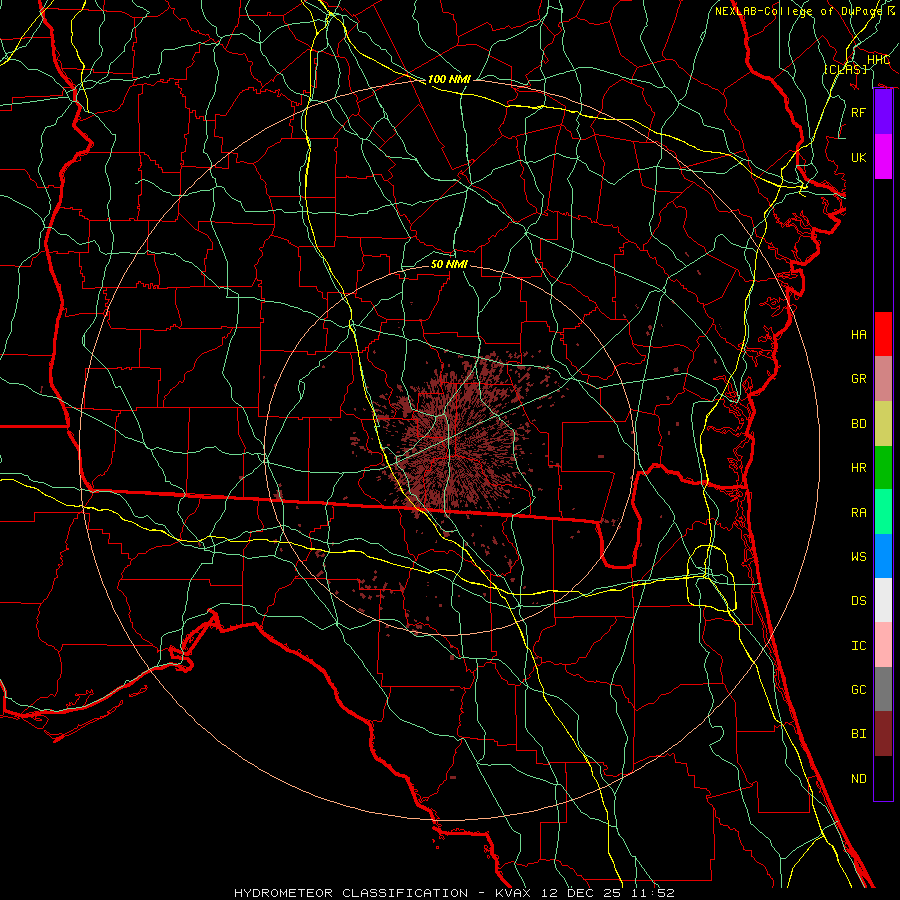The width and height of the screenshot is (900, 900).
Task: Click the "HHC" product label
Action: tap(878, 60)
